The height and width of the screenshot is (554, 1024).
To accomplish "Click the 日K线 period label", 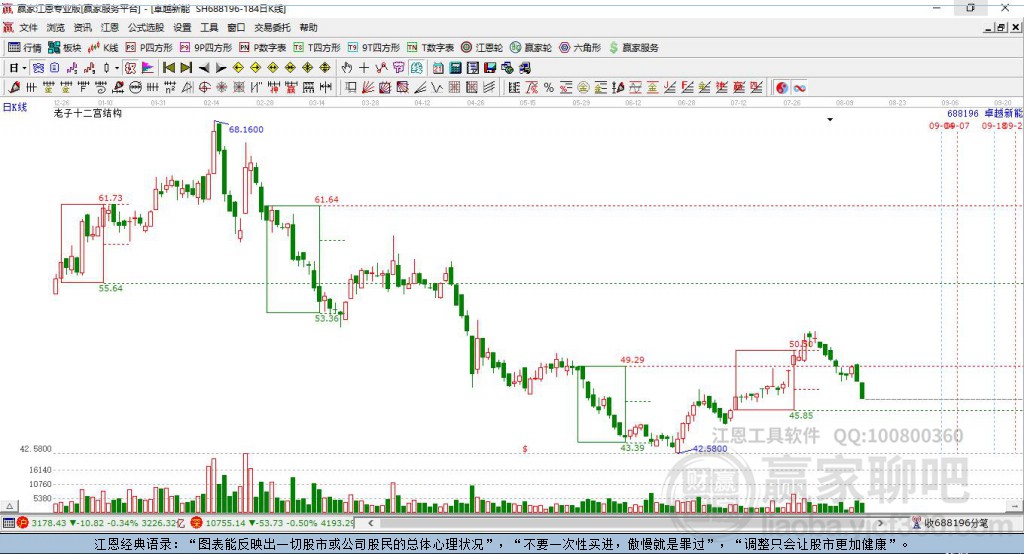I will pyautogui.click(x=15, y=107).
